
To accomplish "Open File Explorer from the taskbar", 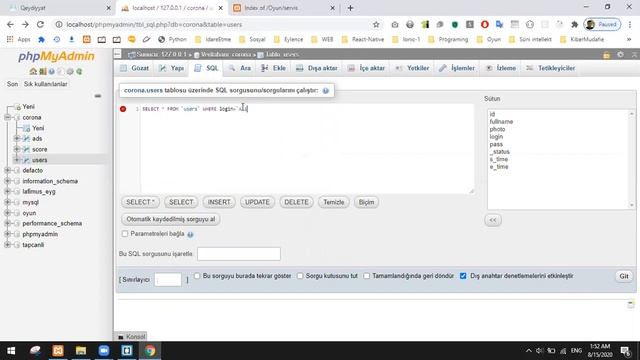I will click(81, 351).
